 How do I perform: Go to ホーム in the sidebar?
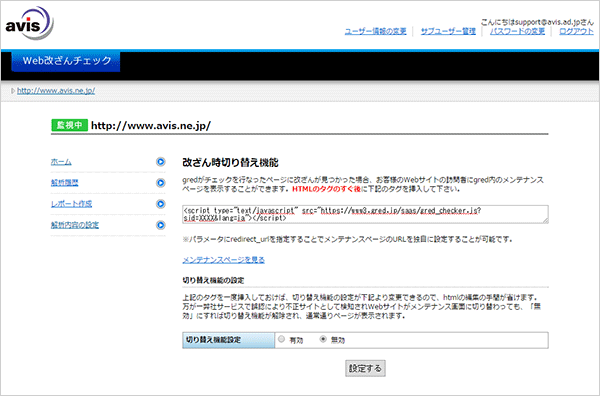point(61,162)
